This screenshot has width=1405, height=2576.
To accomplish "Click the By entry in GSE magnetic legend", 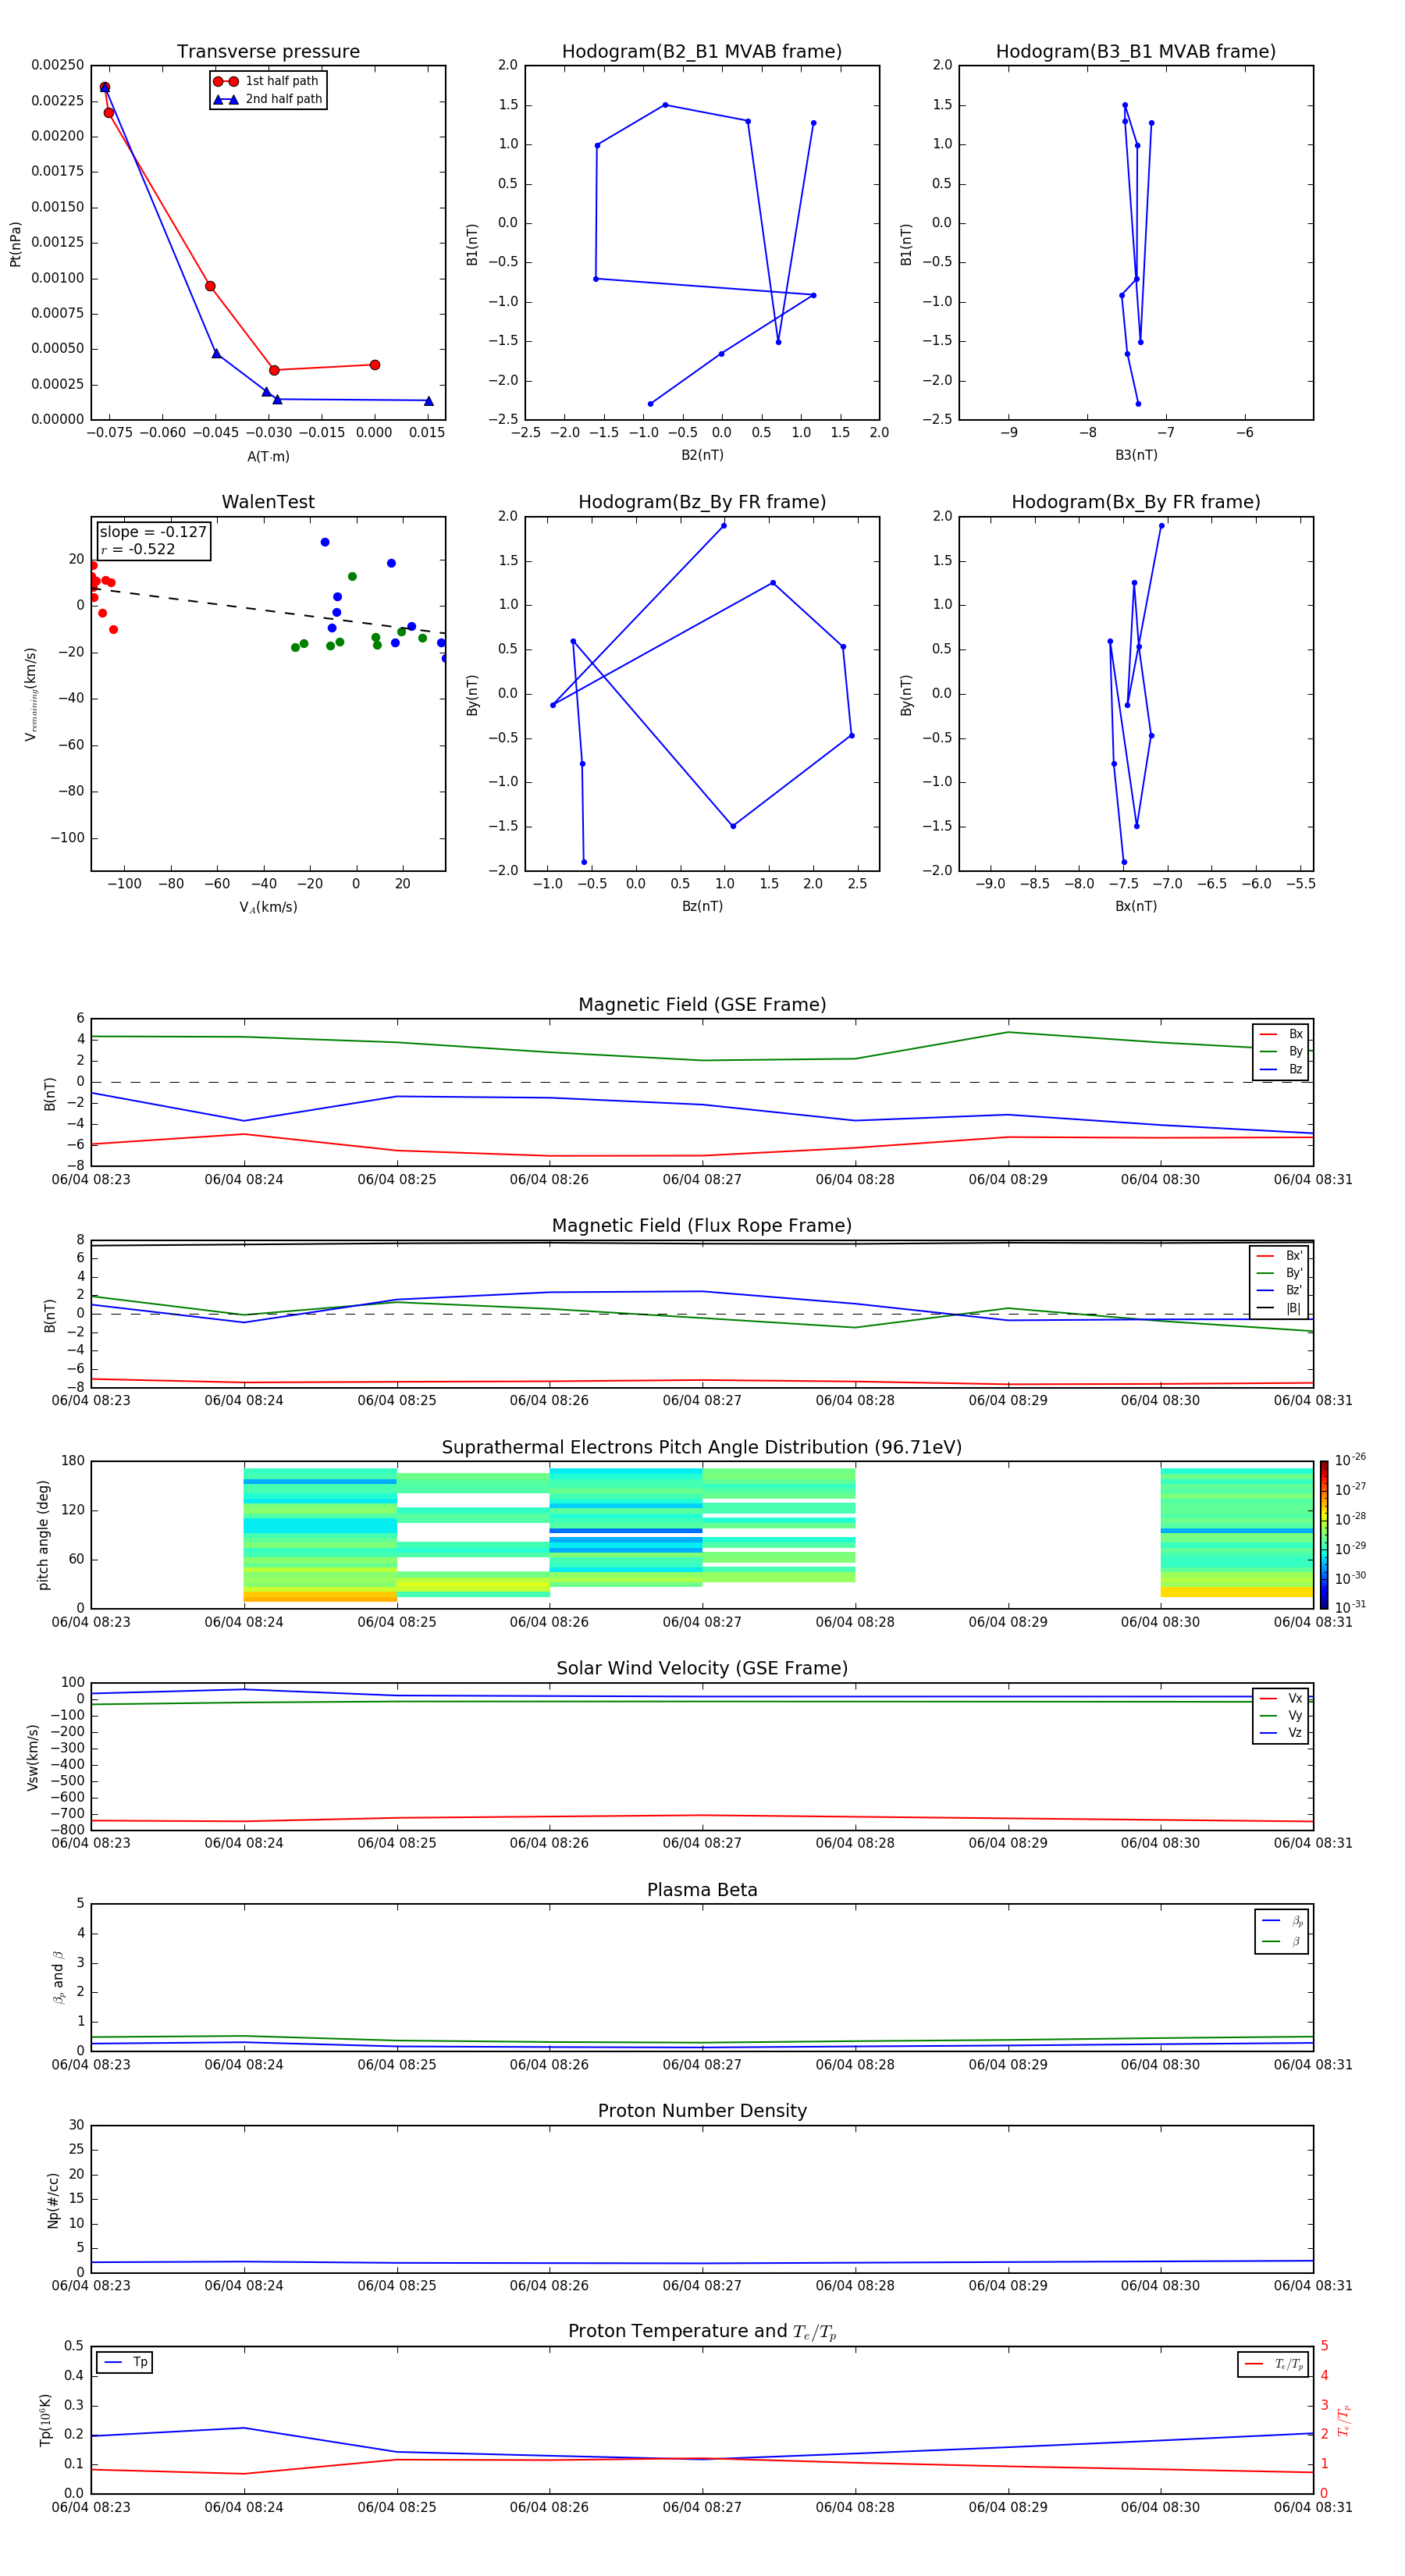I will coord(1281,1051).
